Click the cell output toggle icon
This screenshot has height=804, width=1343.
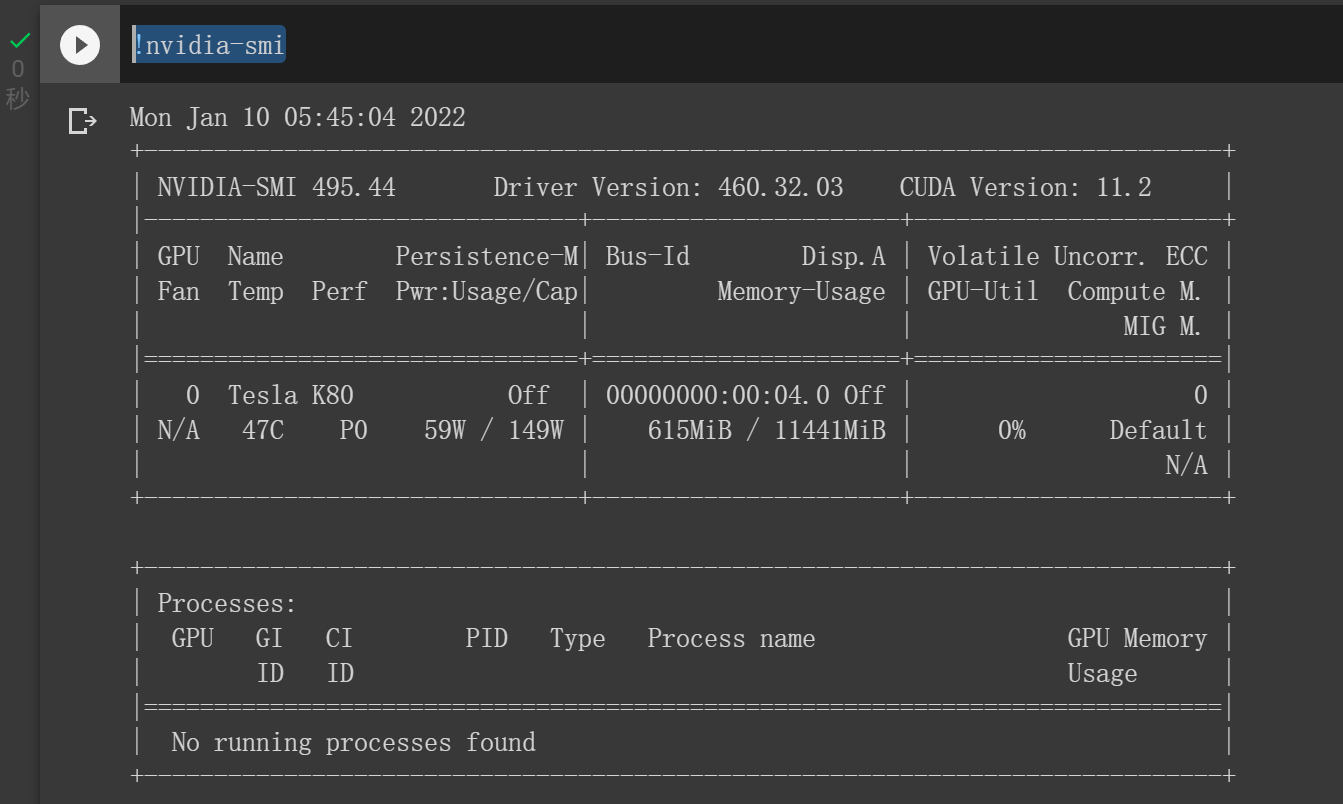pos(82,121)
